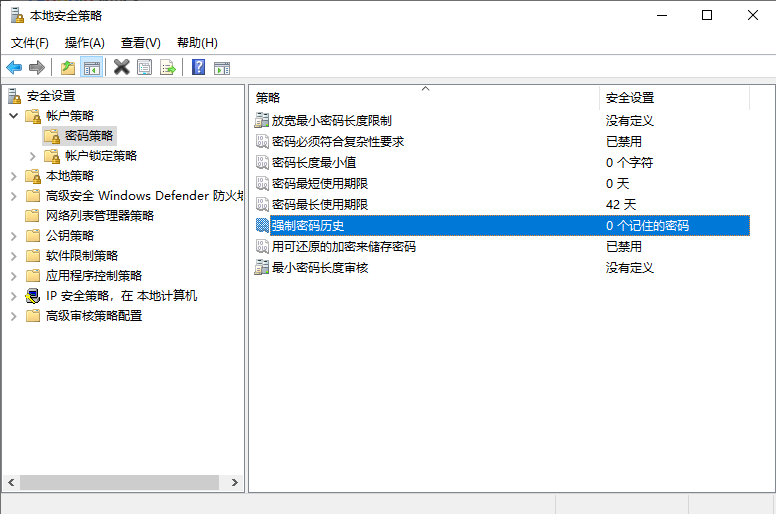
Task: Click the policy icon beside 用可还原的加密来储存密码
Action: (262, 246)
